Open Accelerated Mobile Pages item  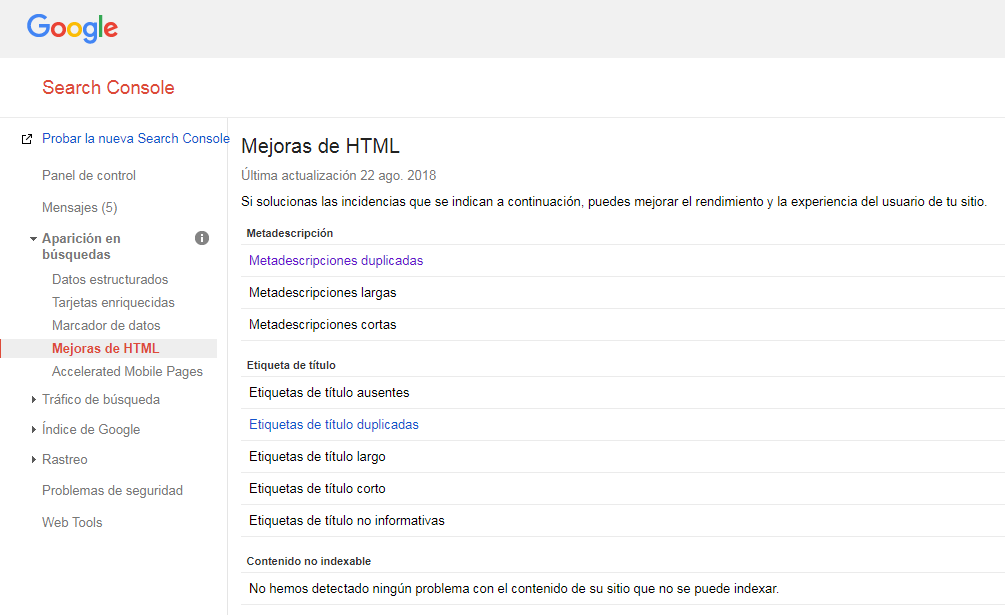tap(127, 372)
